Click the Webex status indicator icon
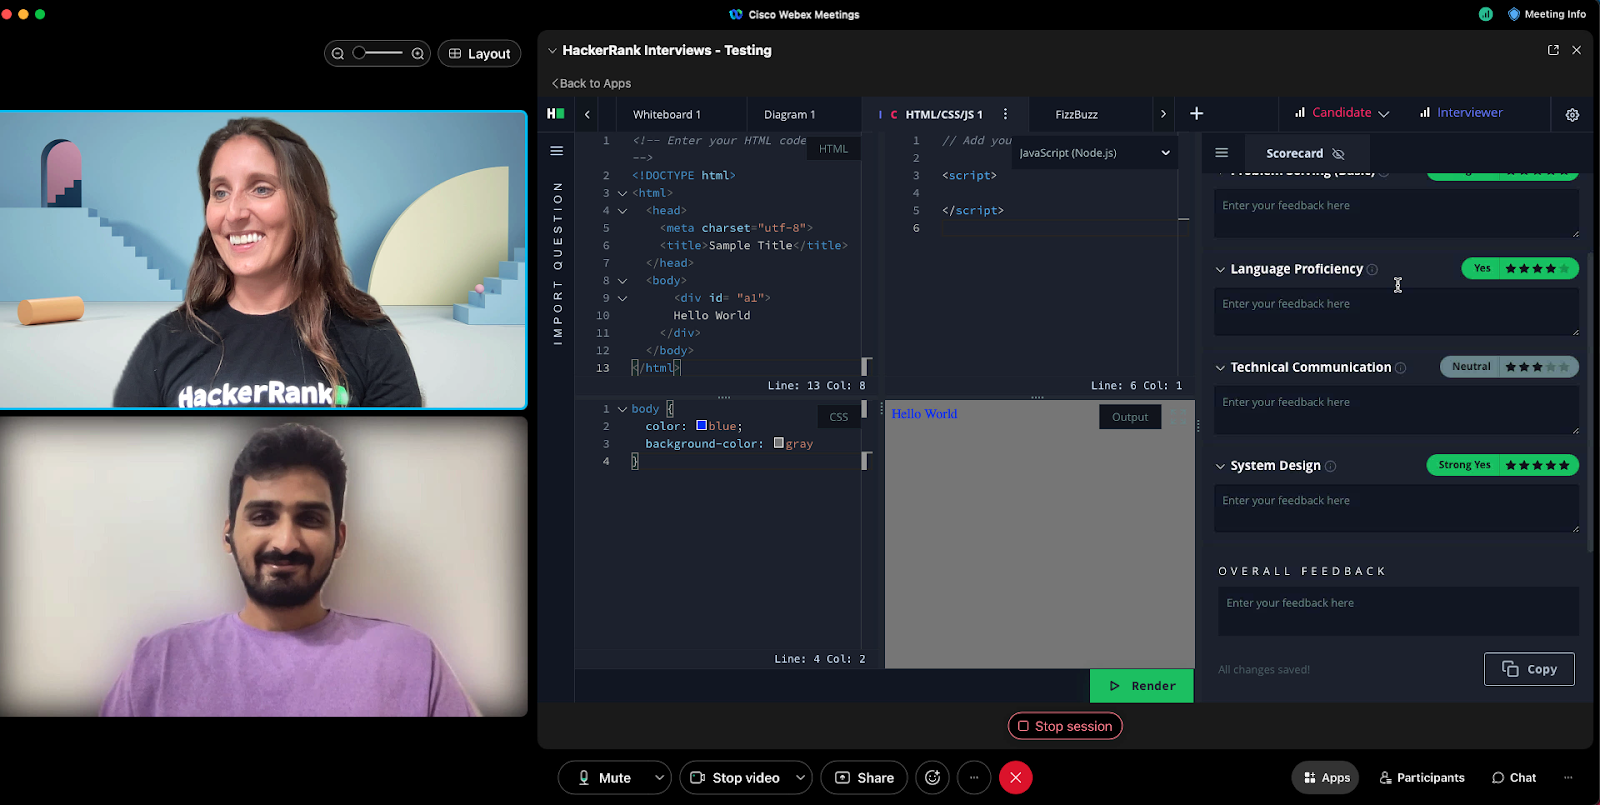Screen dimensions: 1600x805 (1486, 14)
